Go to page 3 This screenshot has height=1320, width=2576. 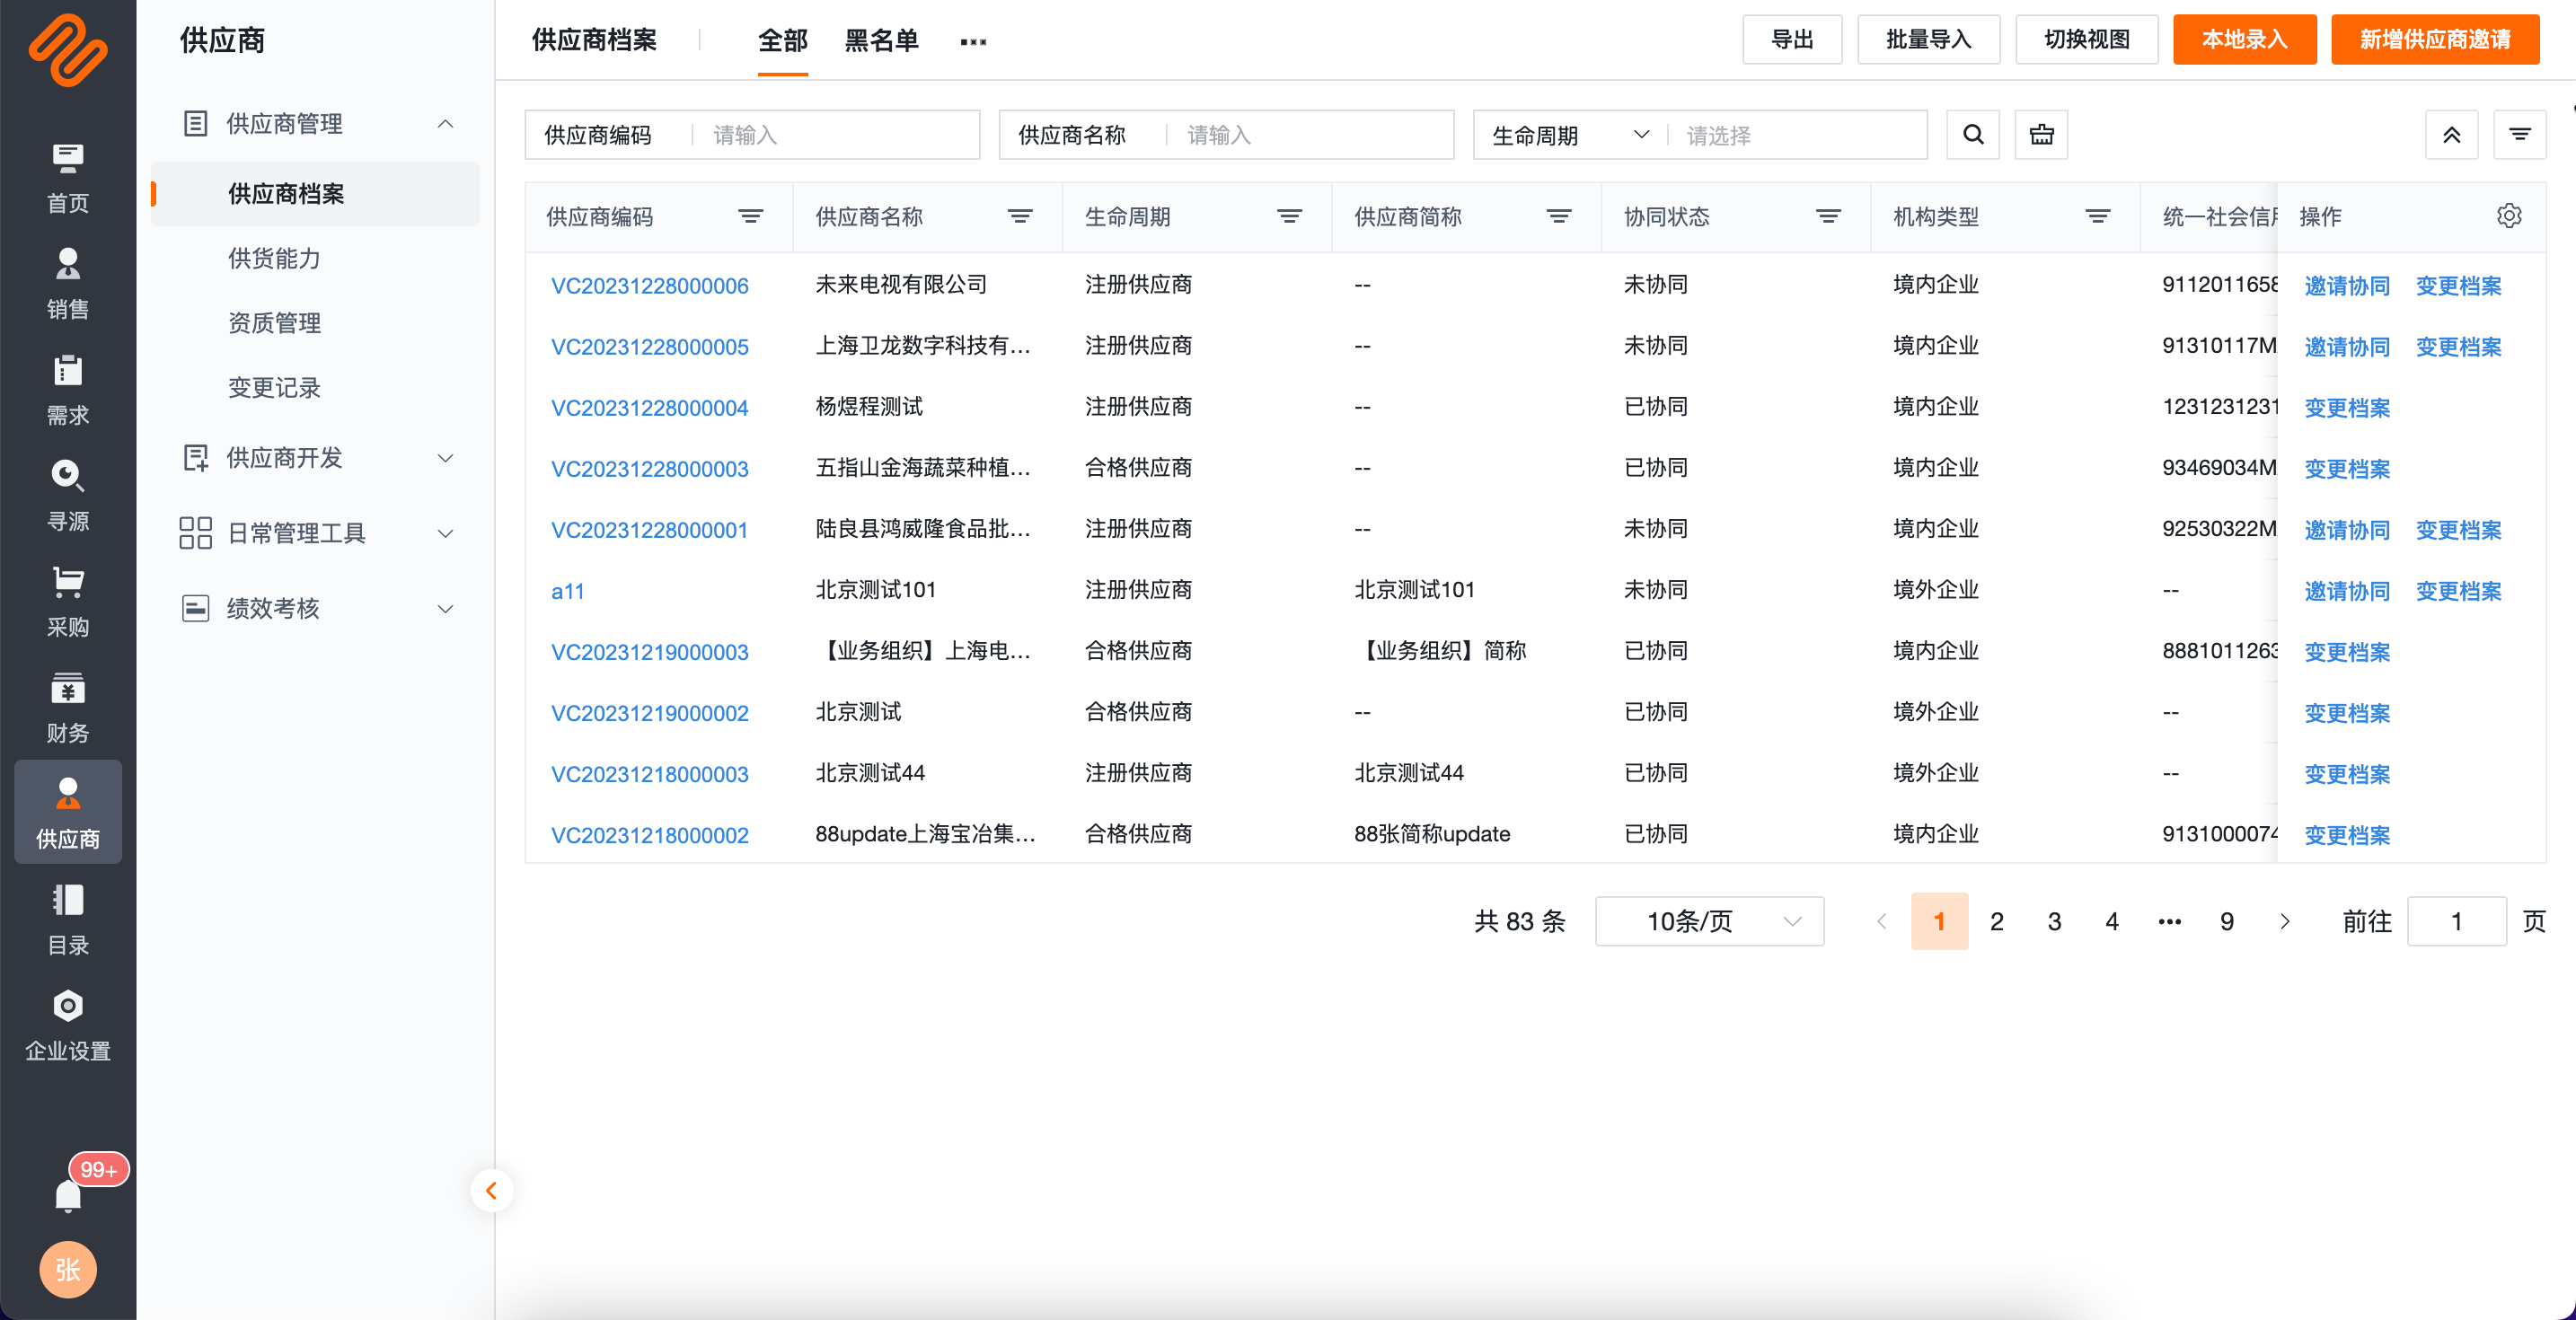[2054, 921]
